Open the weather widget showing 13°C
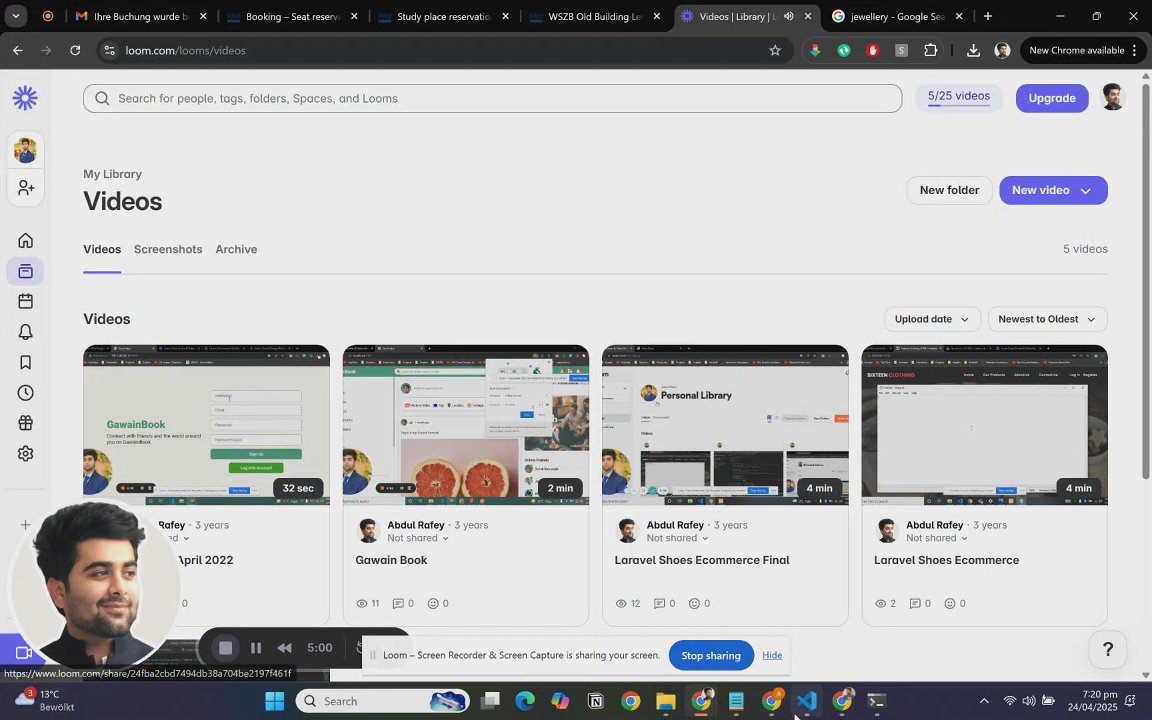The height and width of the screenshot is (720, 1152). point(46,701)
